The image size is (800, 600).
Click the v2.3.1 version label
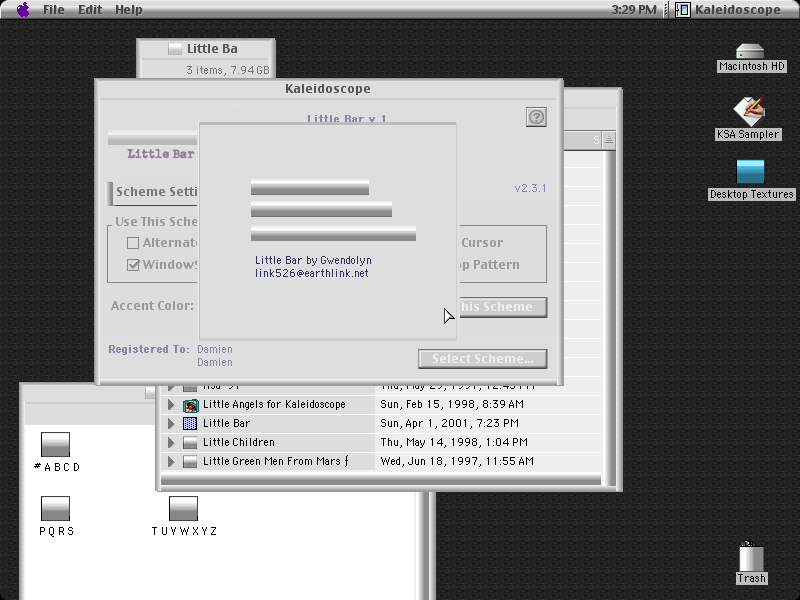pyautogui.click(x=530, y=188)
